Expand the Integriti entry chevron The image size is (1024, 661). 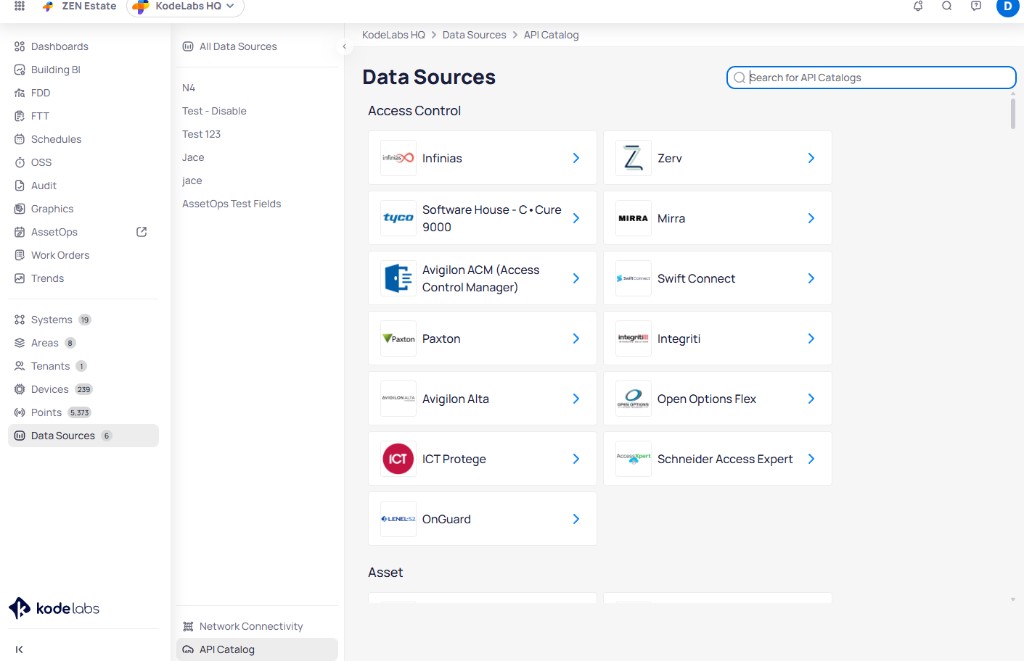pyautogui.click(x=811, y=338)
